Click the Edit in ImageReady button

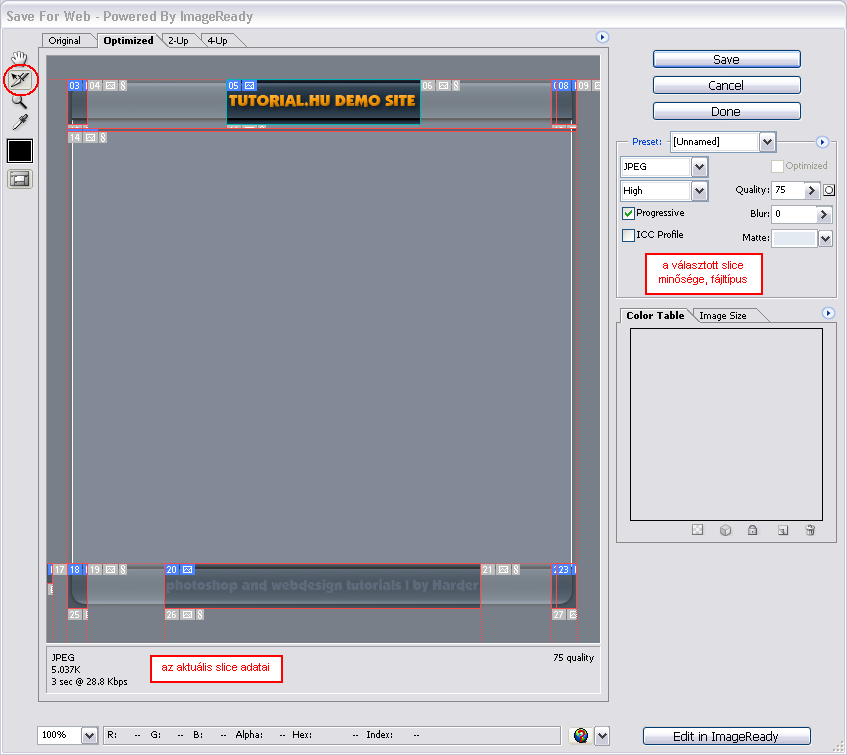(x=726, y=736)
